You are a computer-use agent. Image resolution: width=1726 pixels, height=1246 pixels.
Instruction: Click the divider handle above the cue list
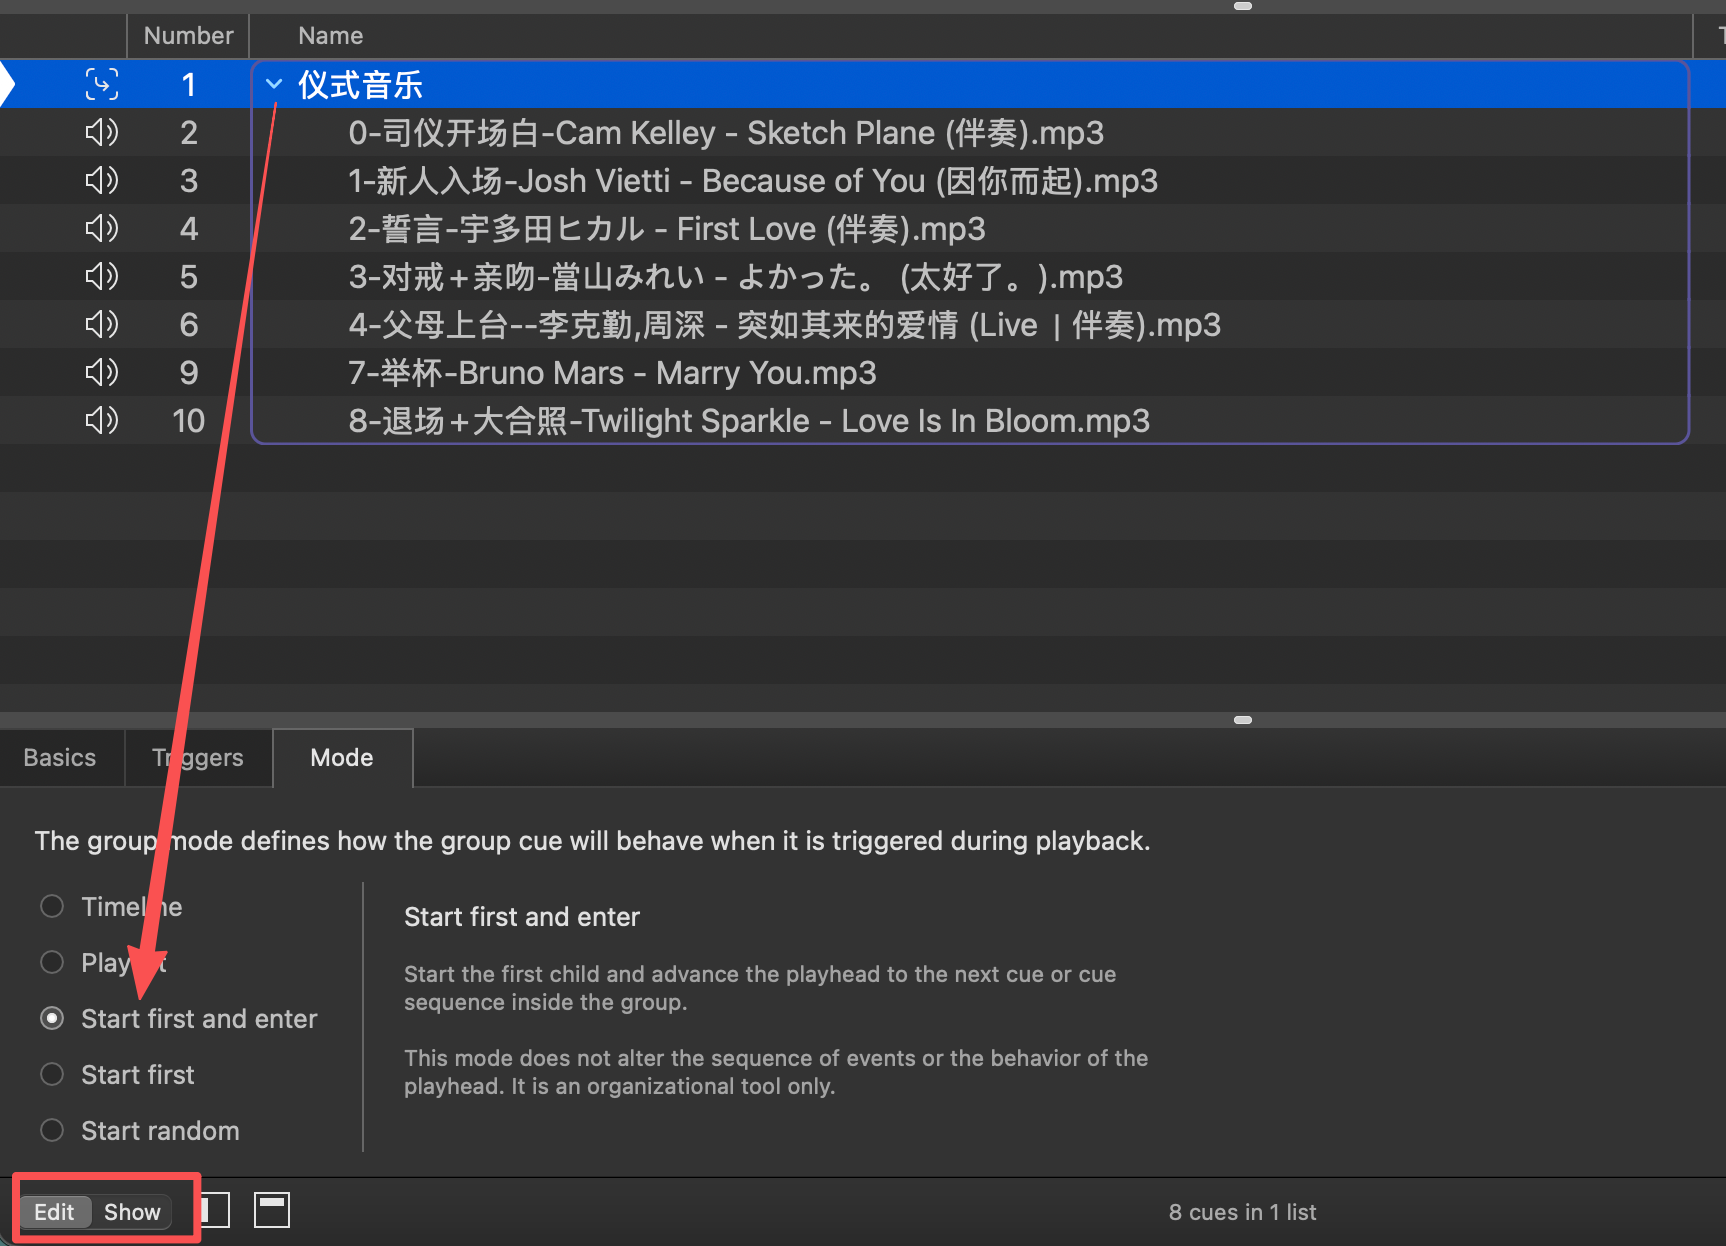click(1243, 6)
